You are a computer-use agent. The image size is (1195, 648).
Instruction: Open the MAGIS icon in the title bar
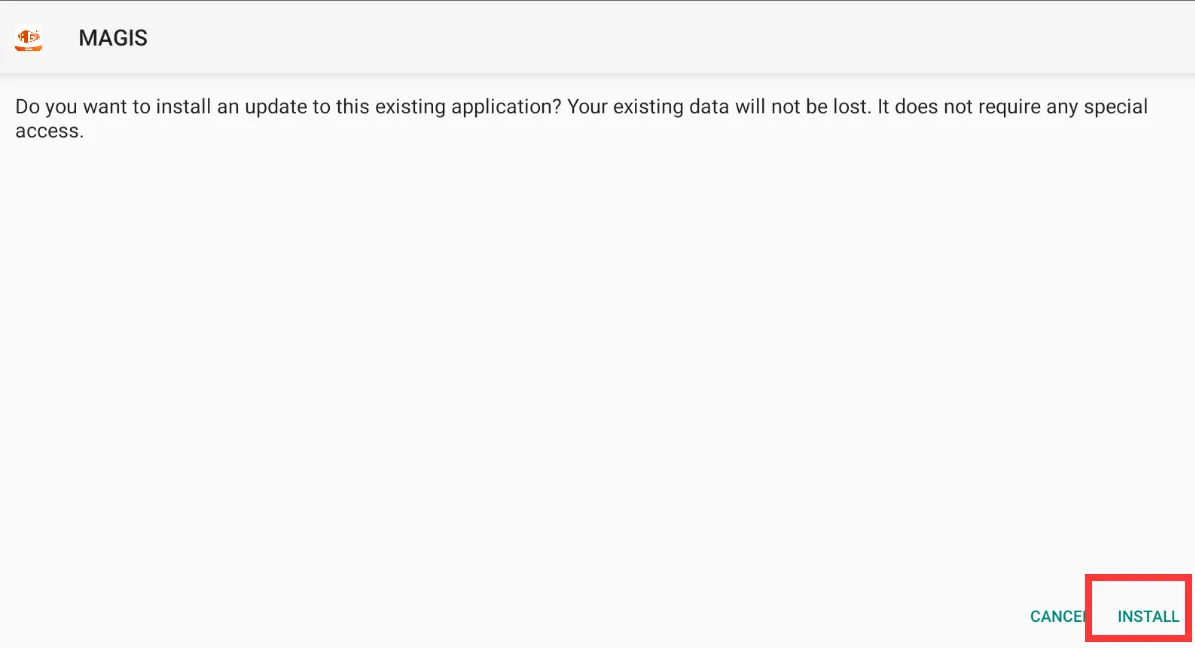coord(28,38)
